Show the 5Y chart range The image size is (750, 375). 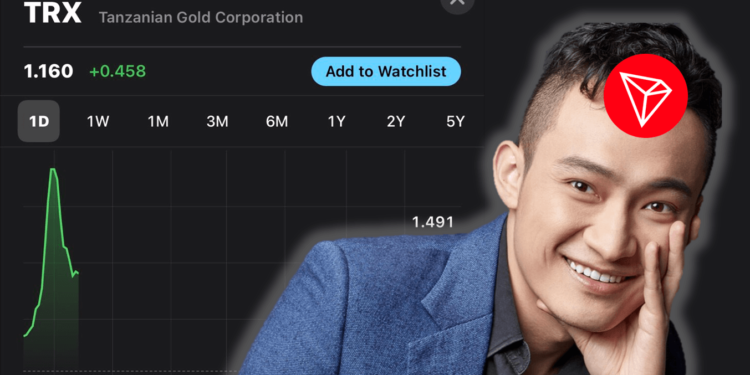455,121
